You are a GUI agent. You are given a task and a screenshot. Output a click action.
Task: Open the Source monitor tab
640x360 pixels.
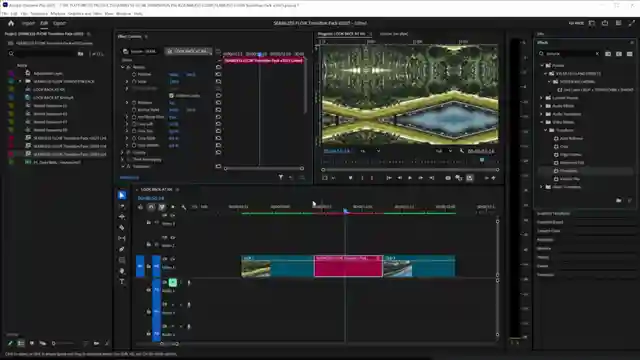point(393,34)
